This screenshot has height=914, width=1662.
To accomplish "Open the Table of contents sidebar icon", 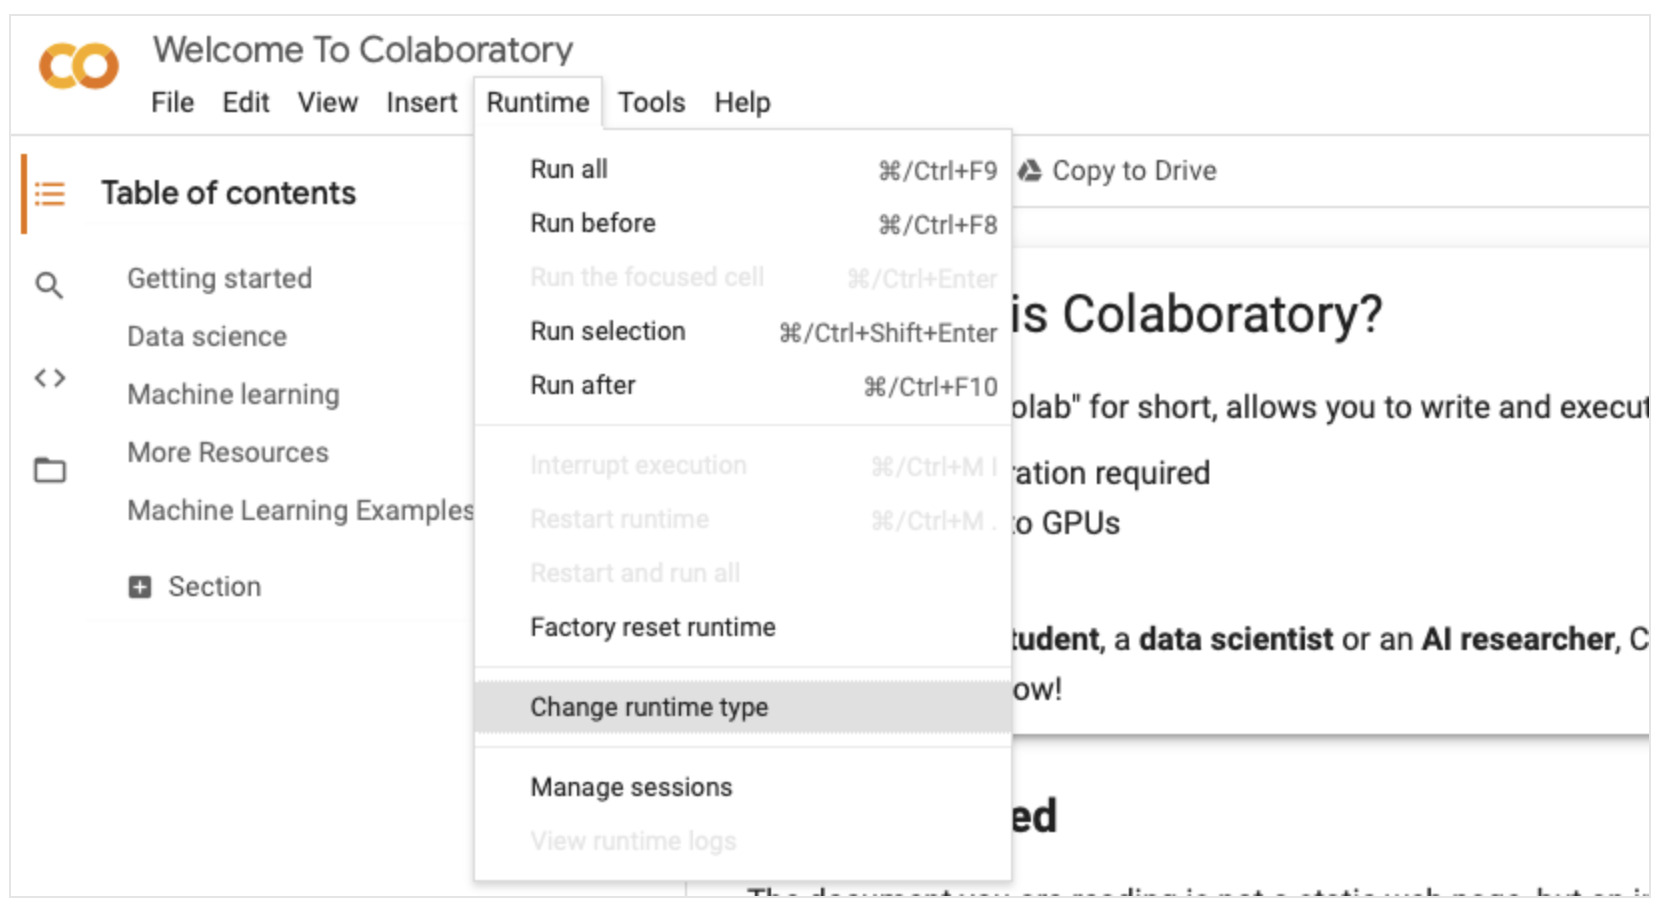I will click(49, 193).
